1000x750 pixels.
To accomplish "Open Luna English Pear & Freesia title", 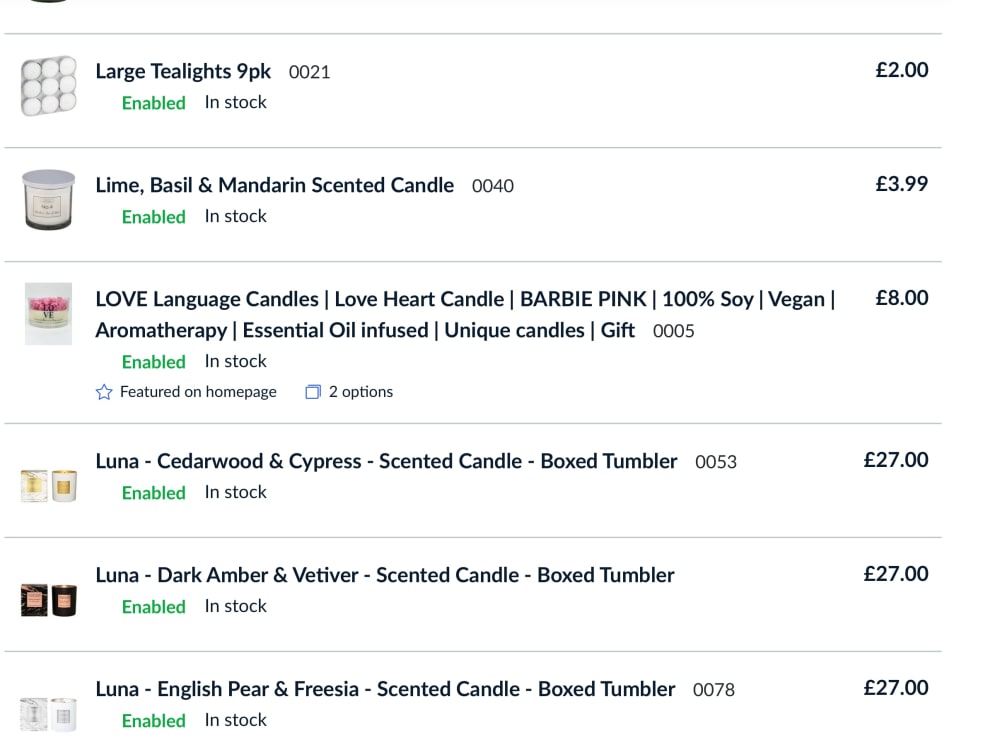I will [x=385, y=689].
